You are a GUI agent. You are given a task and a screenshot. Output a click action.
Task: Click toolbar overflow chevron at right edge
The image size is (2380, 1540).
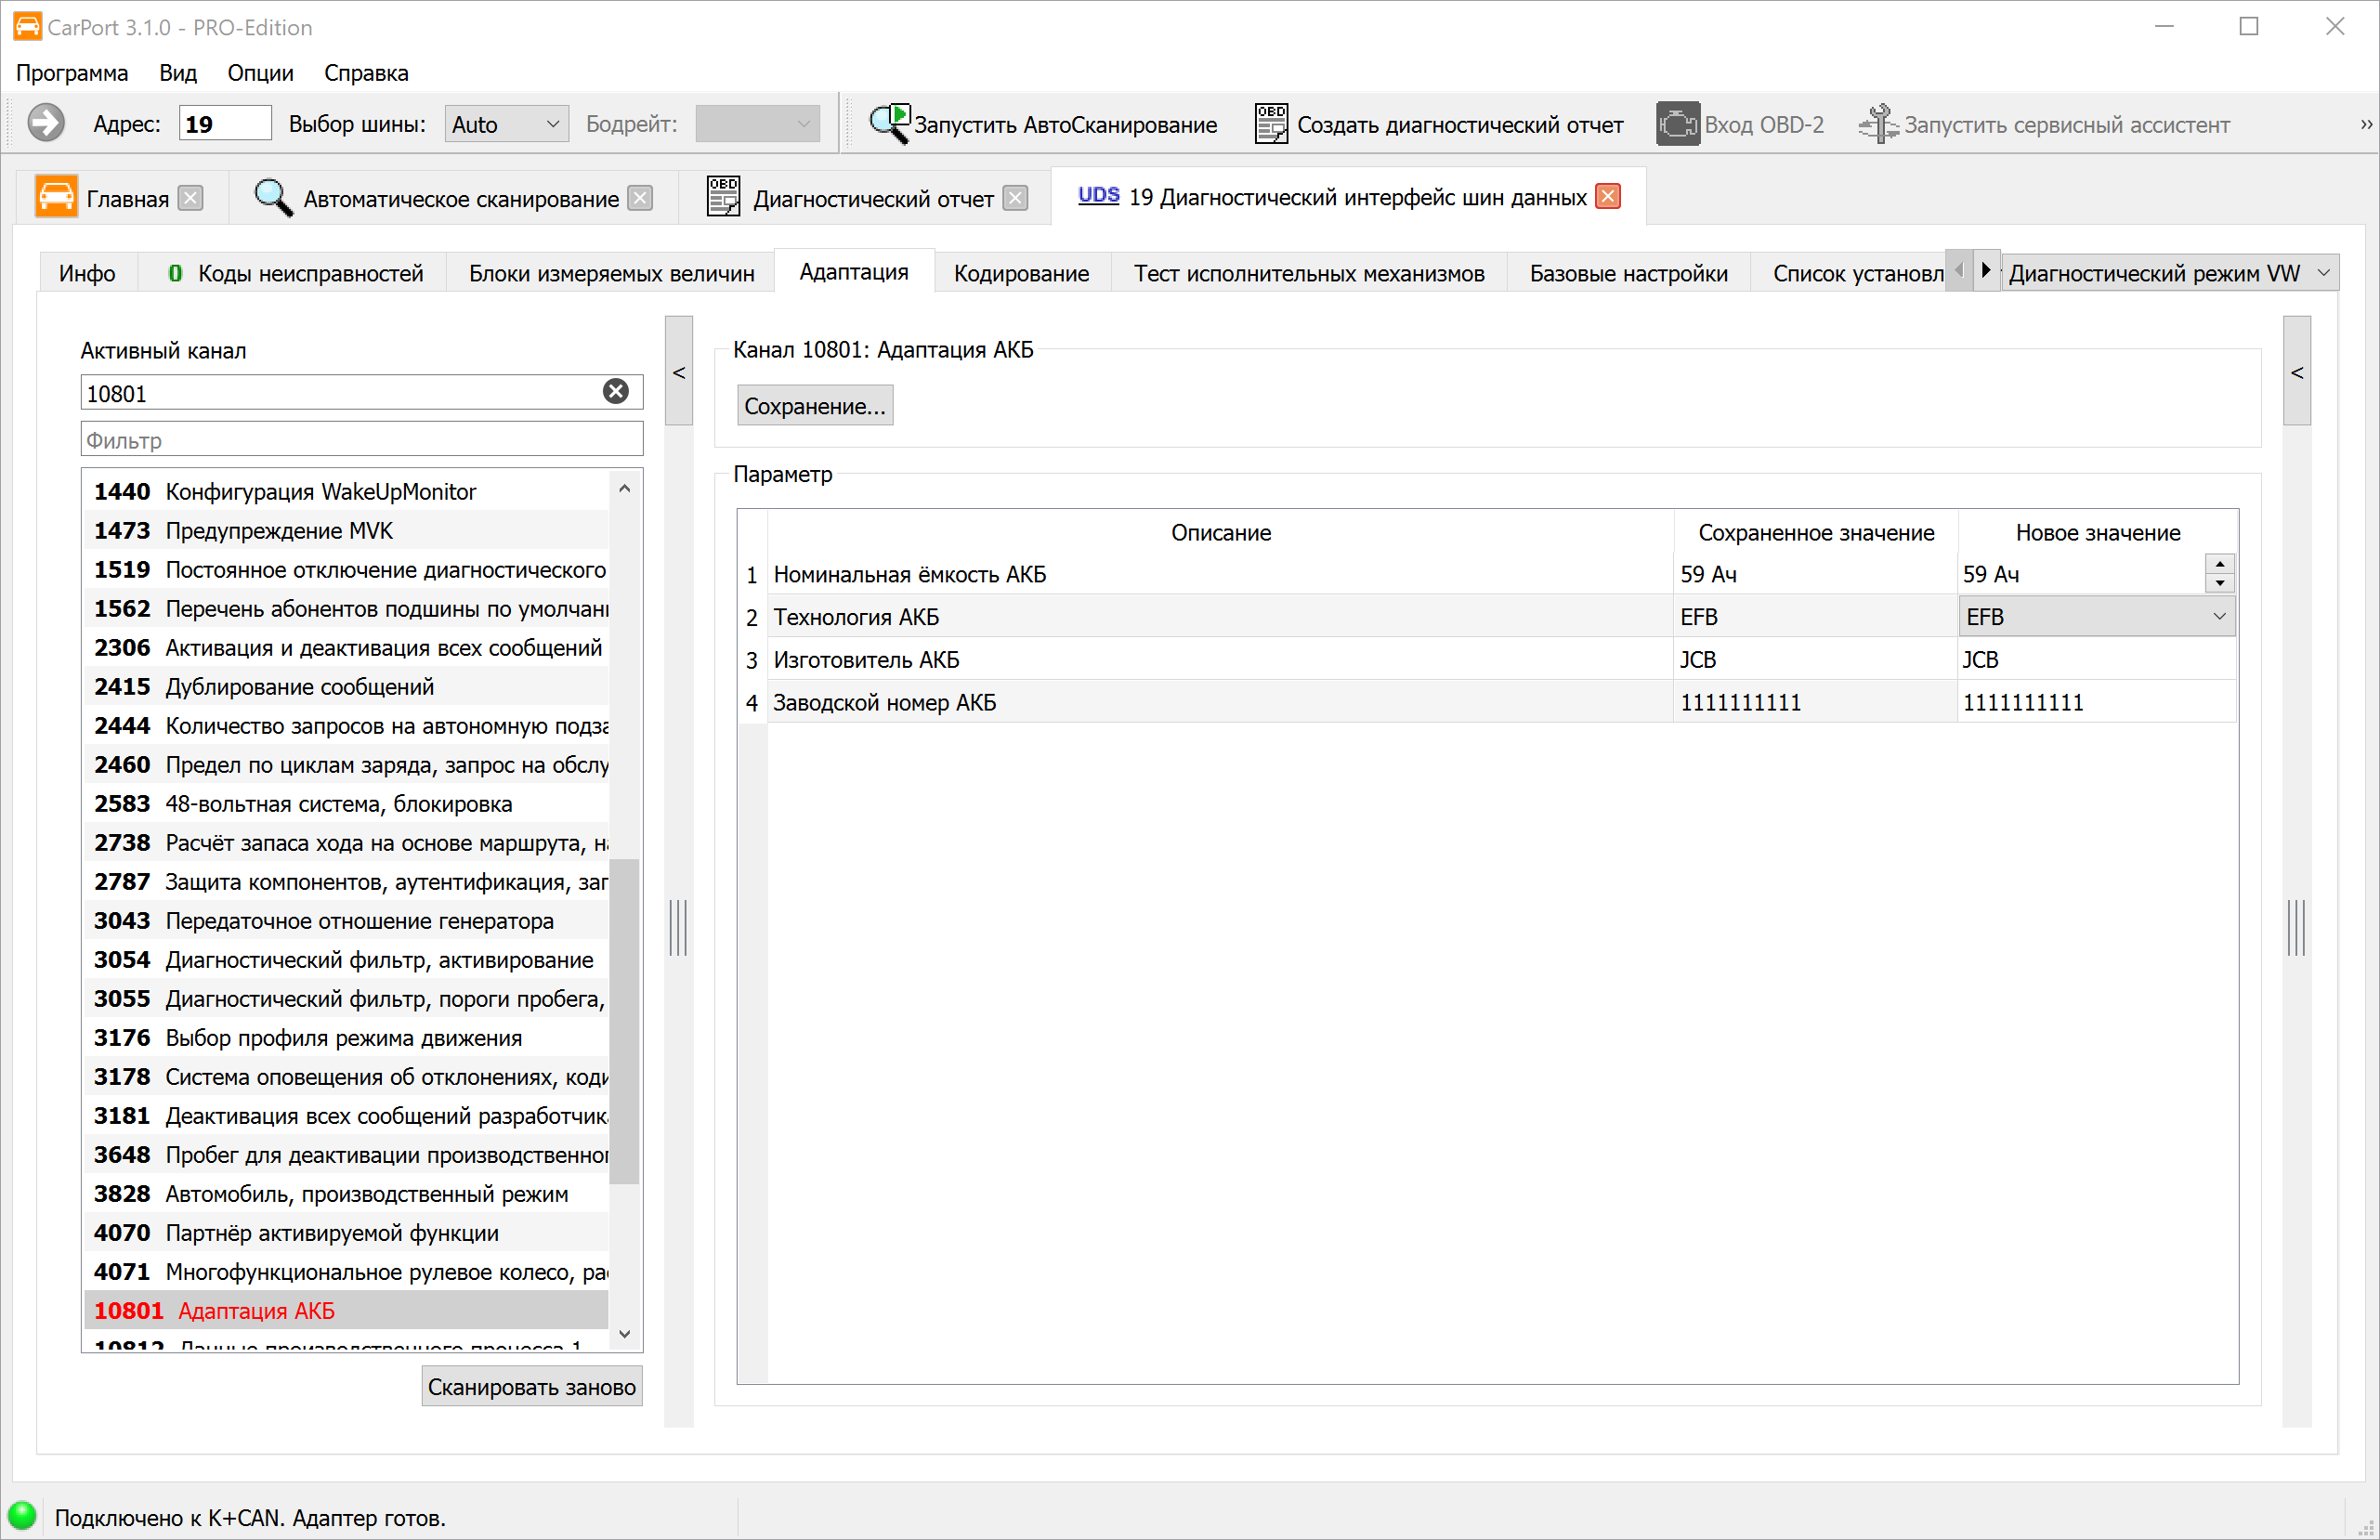tap(2365, 125)
